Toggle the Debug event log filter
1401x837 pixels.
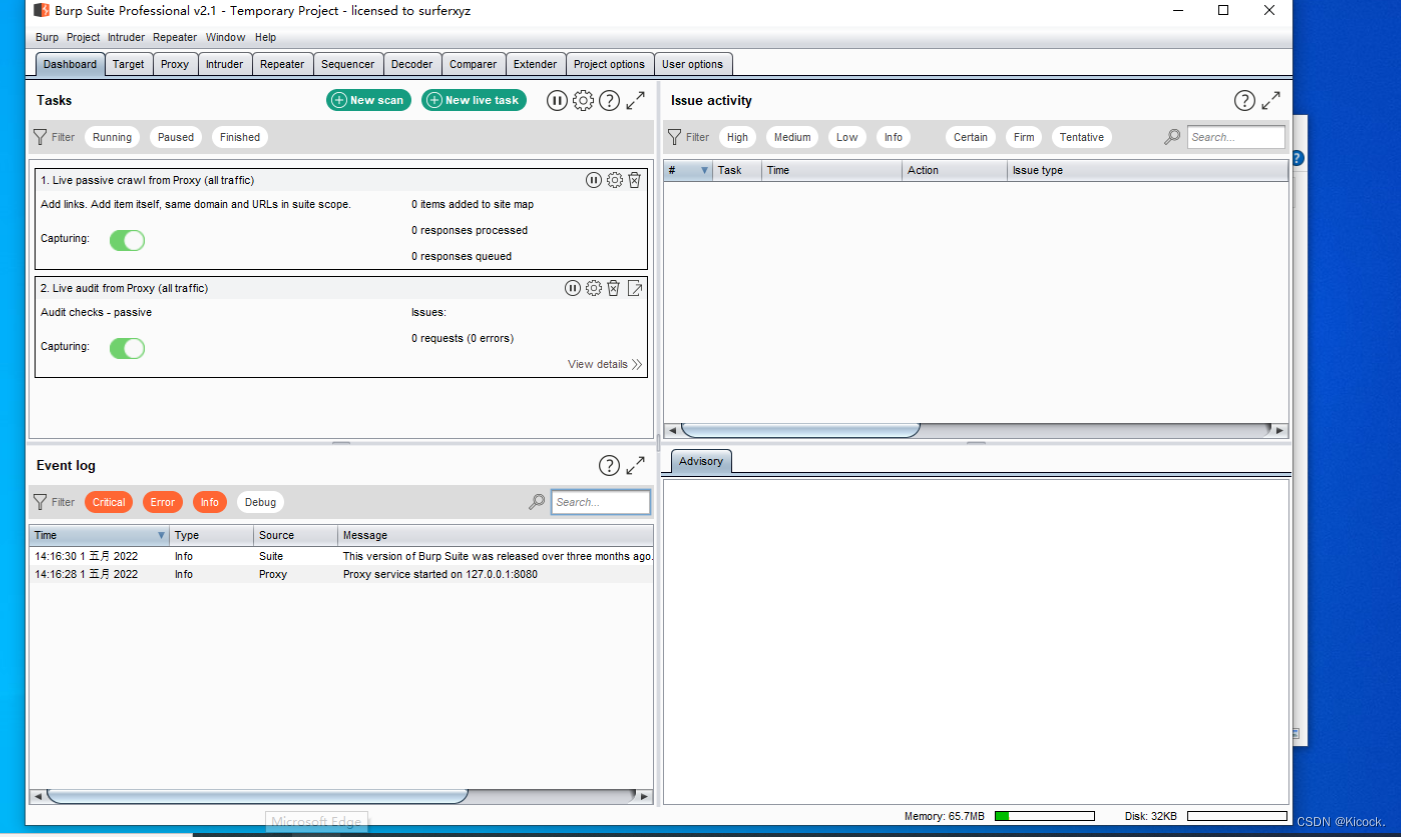coord(260,502)
